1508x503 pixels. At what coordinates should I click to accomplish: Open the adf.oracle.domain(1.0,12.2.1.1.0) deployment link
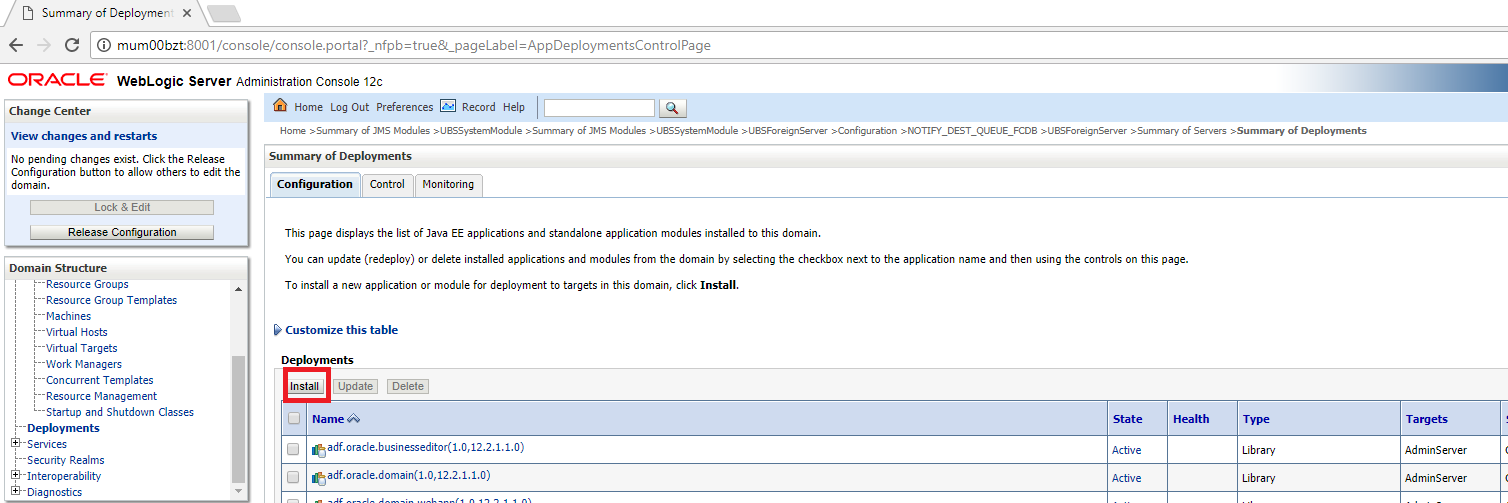(x=409, y=475)
